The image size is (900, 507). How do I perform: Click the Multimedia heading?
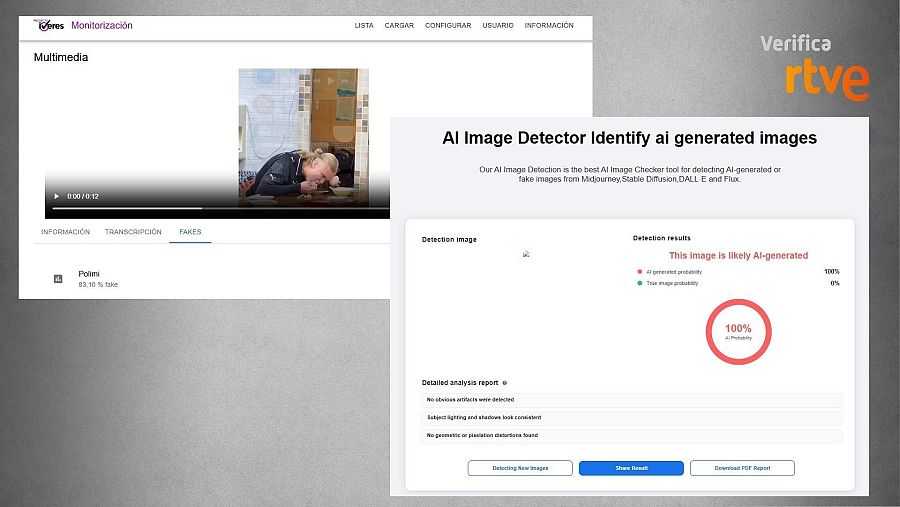click(x=61, y=57)
